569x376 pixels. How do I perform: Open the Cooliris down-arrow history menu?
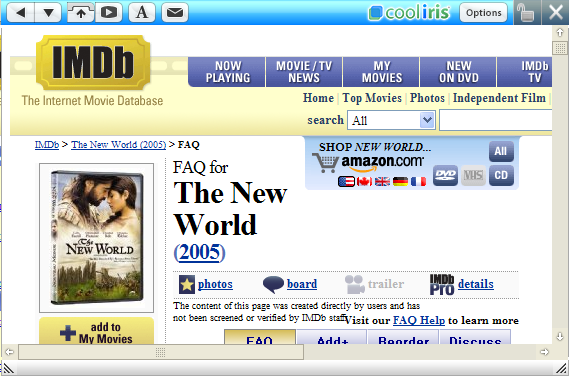tap(49, 13)
